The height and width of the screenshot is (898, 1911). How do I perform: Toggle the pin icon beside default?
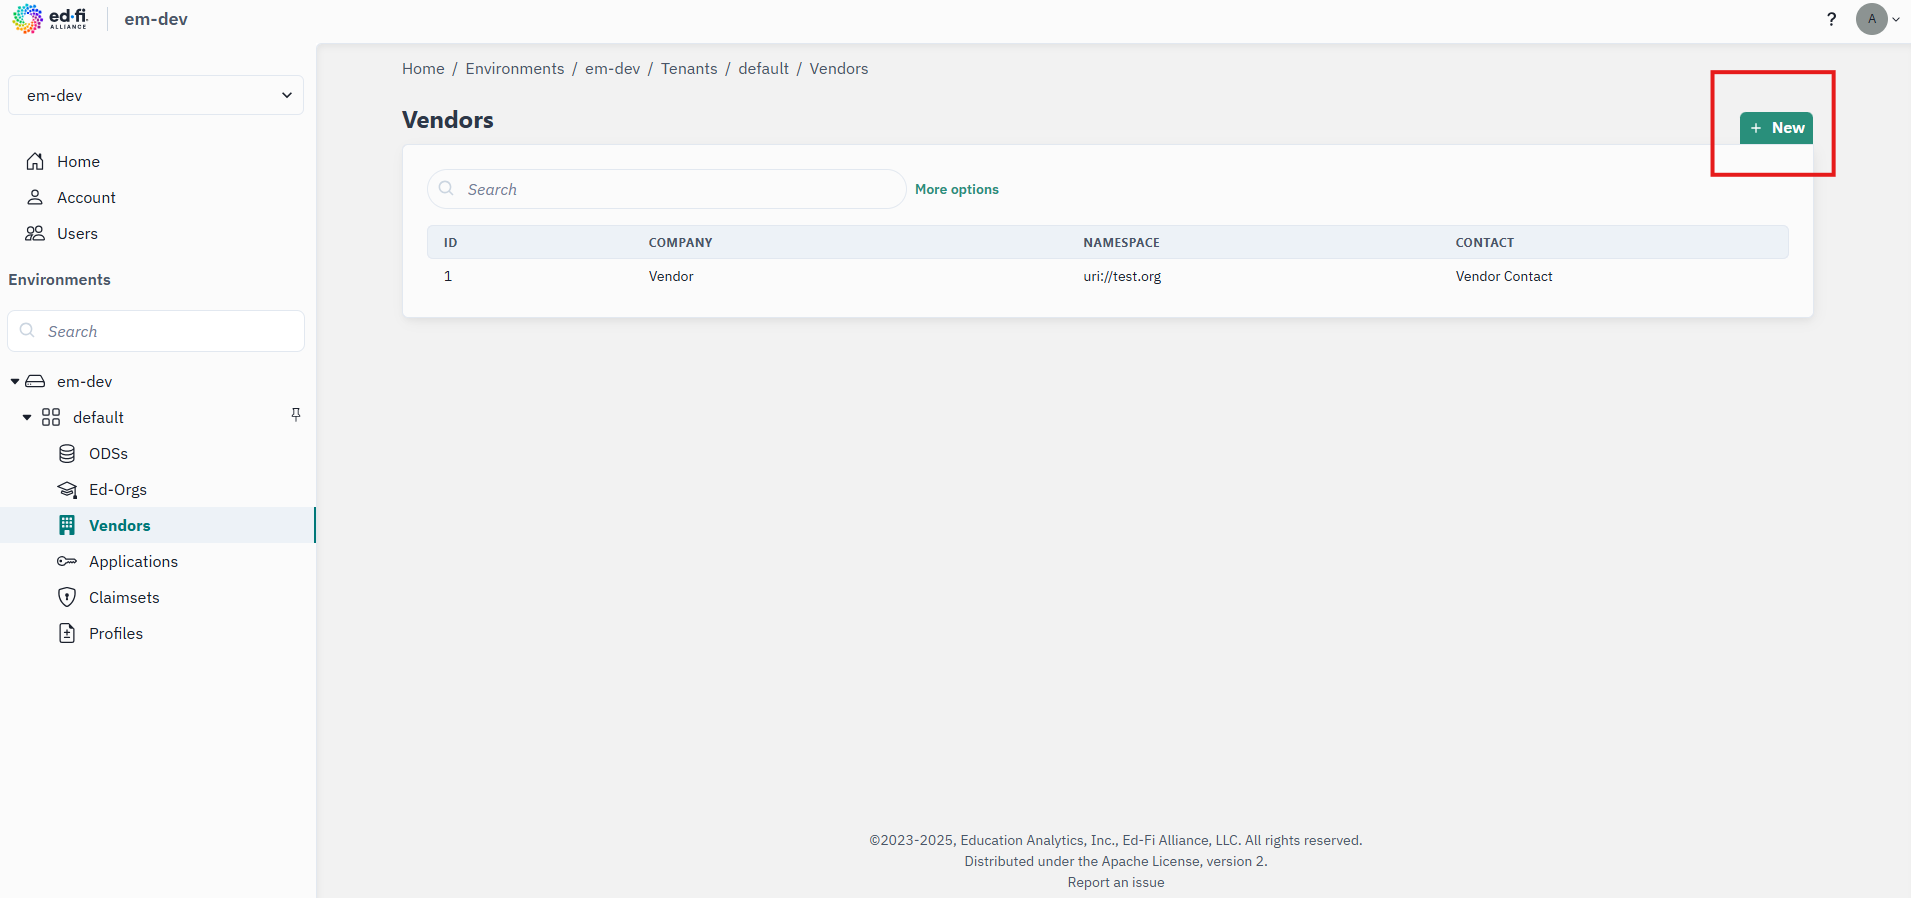[x=296, y=414]
